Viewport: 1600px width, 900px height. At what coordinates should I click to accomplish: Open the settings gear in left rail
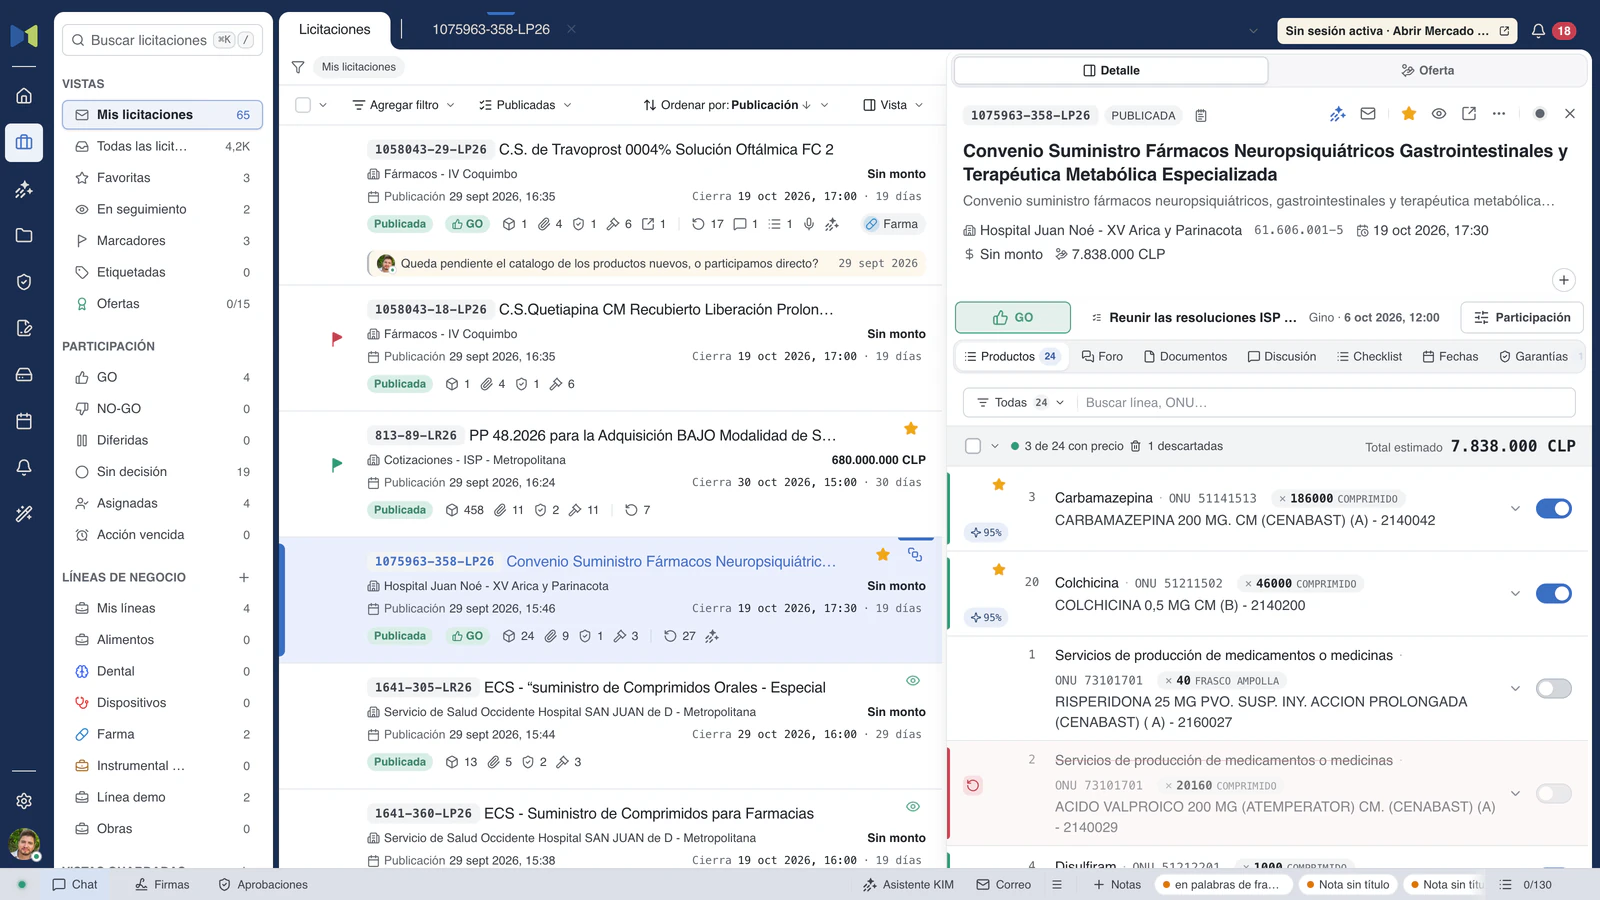(24, 801)
